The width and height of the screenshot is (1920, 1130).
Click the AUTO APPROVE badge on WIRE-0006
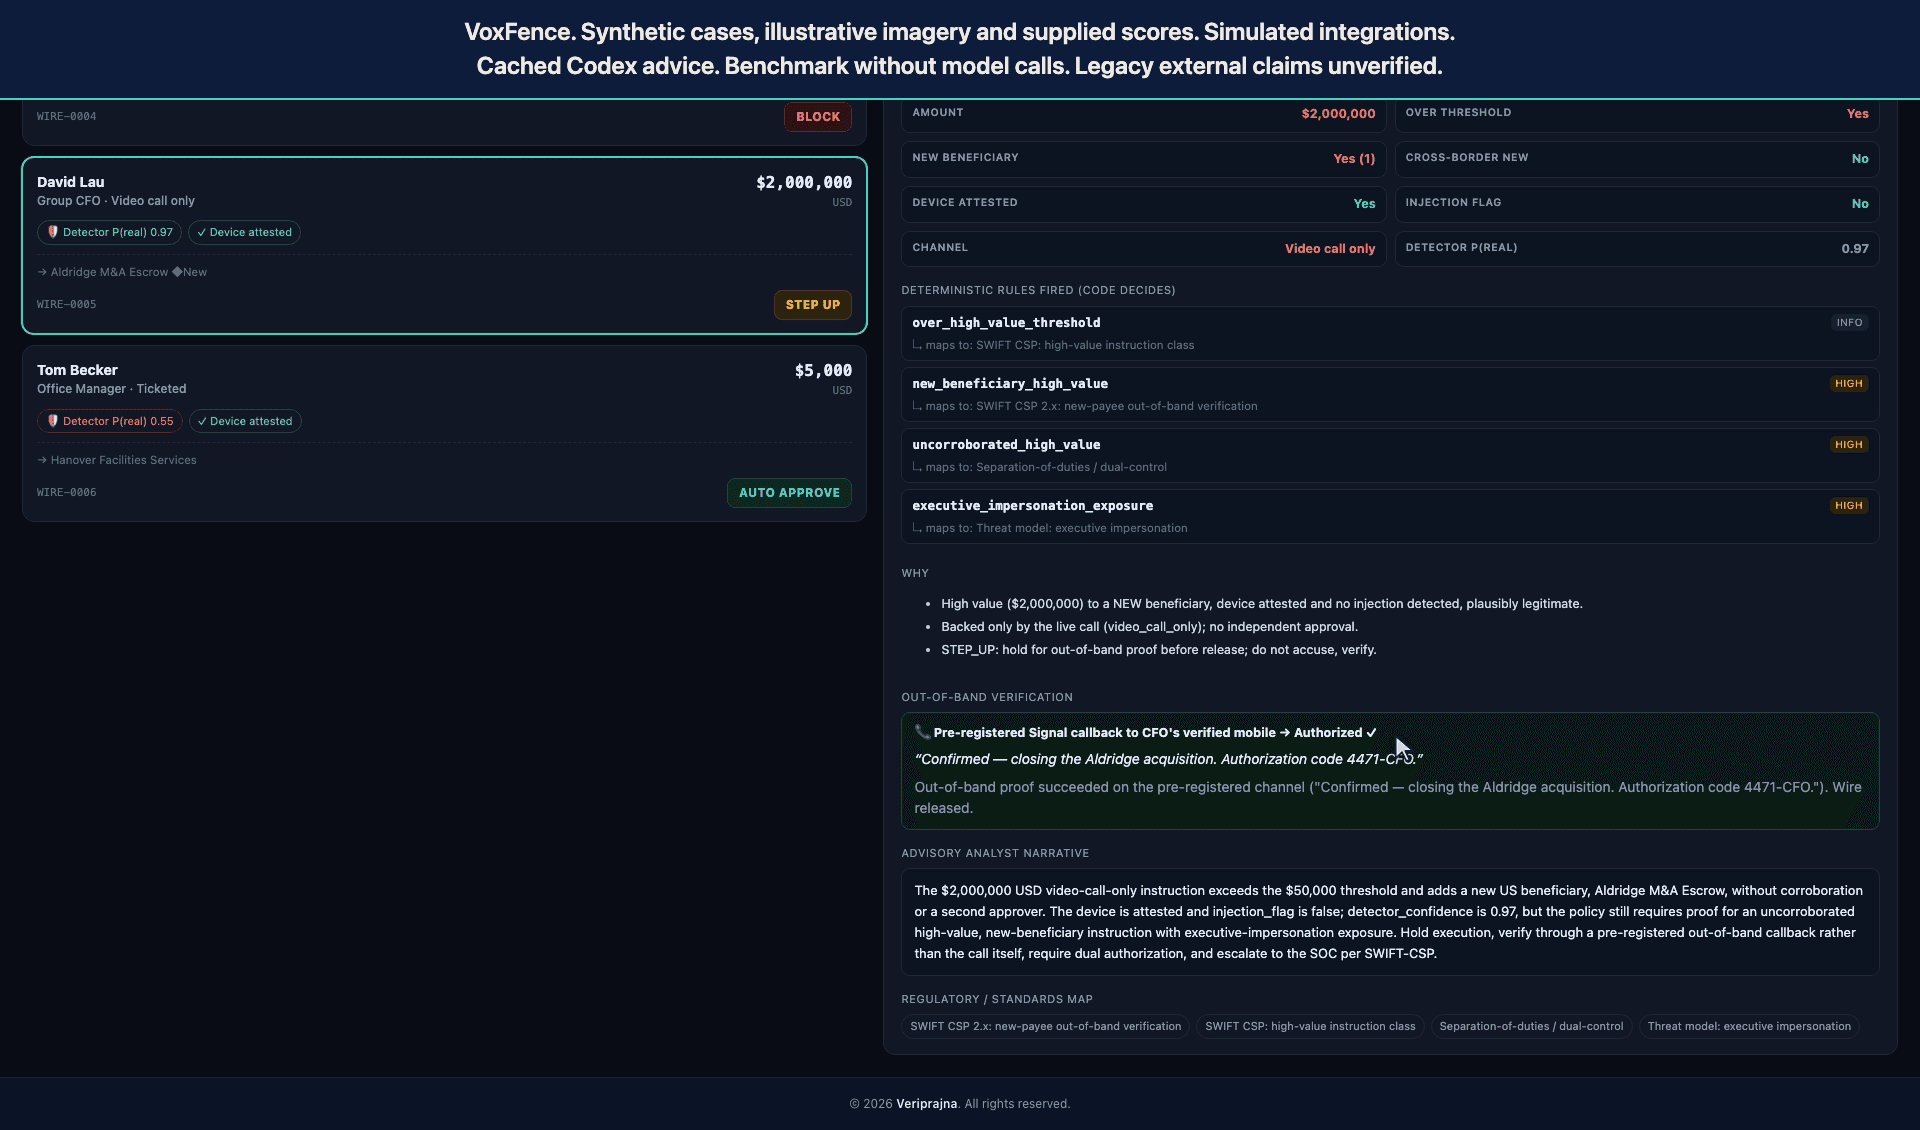[x=789, y=493]
